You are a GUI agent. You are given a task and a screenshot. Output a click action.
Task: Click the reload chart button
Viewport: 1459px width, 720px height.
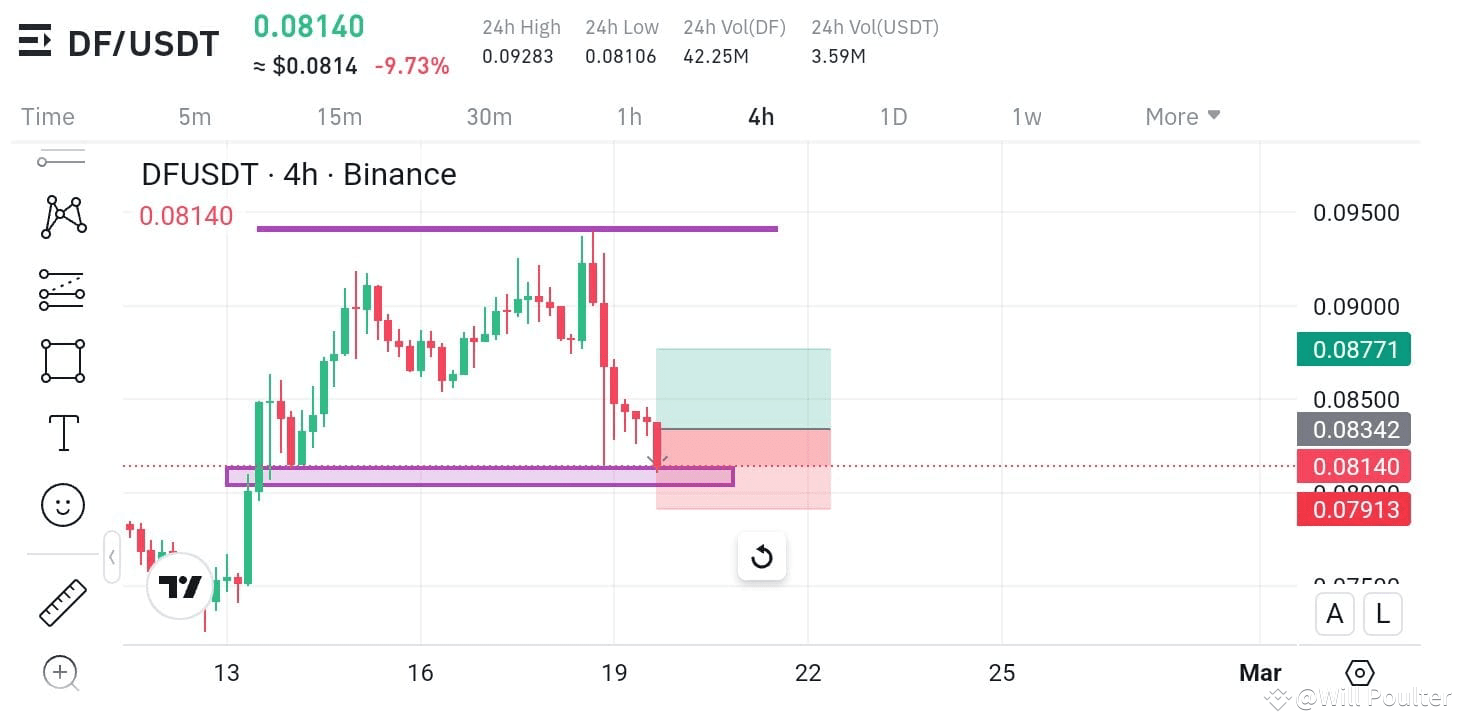pos(761,556)
